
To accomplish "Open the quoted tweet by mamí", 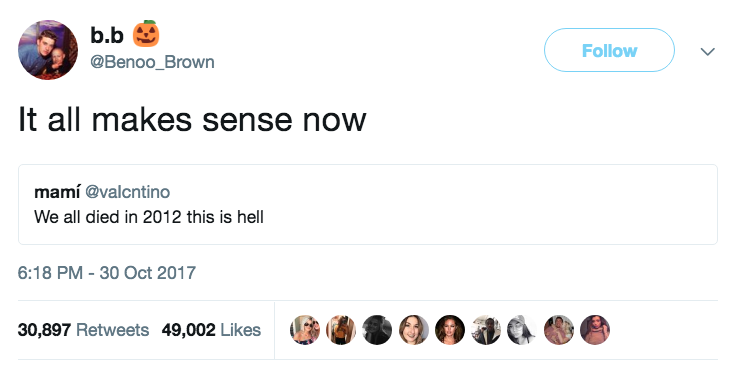I will 367,204.
